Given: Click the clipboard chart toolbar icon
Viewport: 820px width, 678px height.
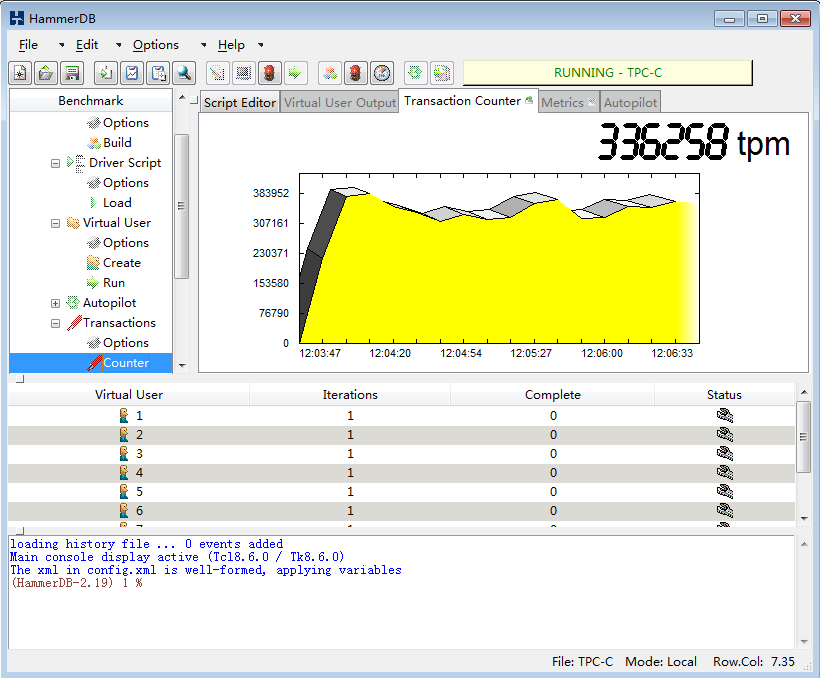Looking at the screenshot, I should click(132, 73).
